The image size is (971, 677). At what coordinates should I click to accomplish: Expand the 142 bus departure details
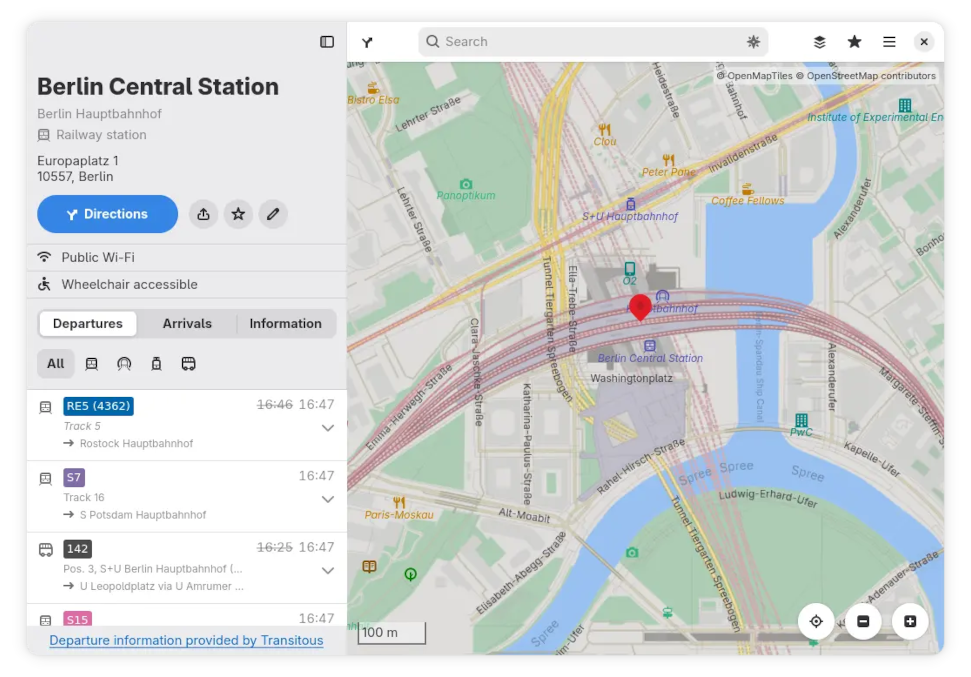click(328, 570)
